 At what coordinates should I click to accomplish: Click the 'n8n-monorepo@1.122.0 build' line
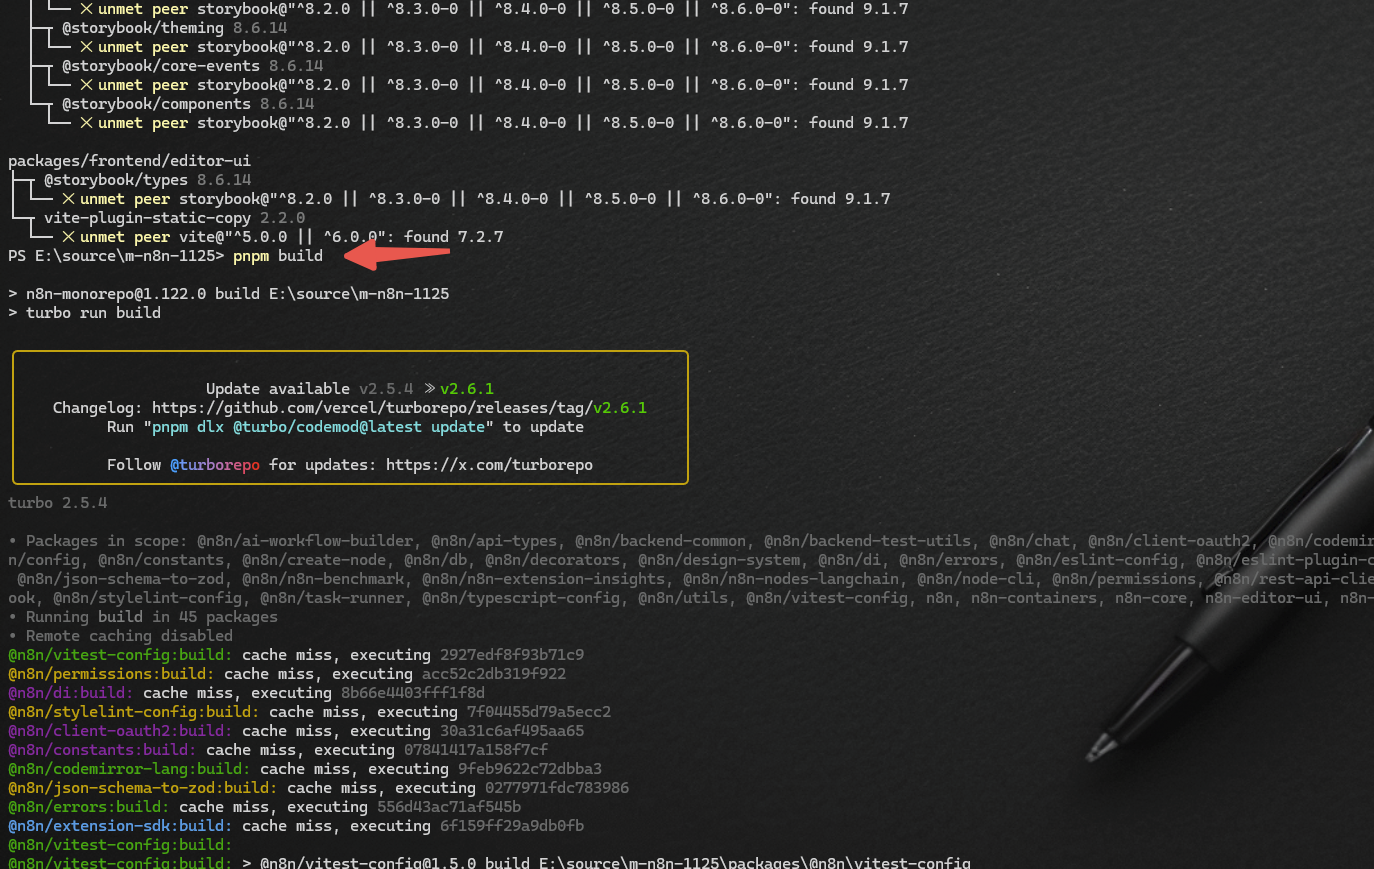pyautogui.click(x=229, y=294)
